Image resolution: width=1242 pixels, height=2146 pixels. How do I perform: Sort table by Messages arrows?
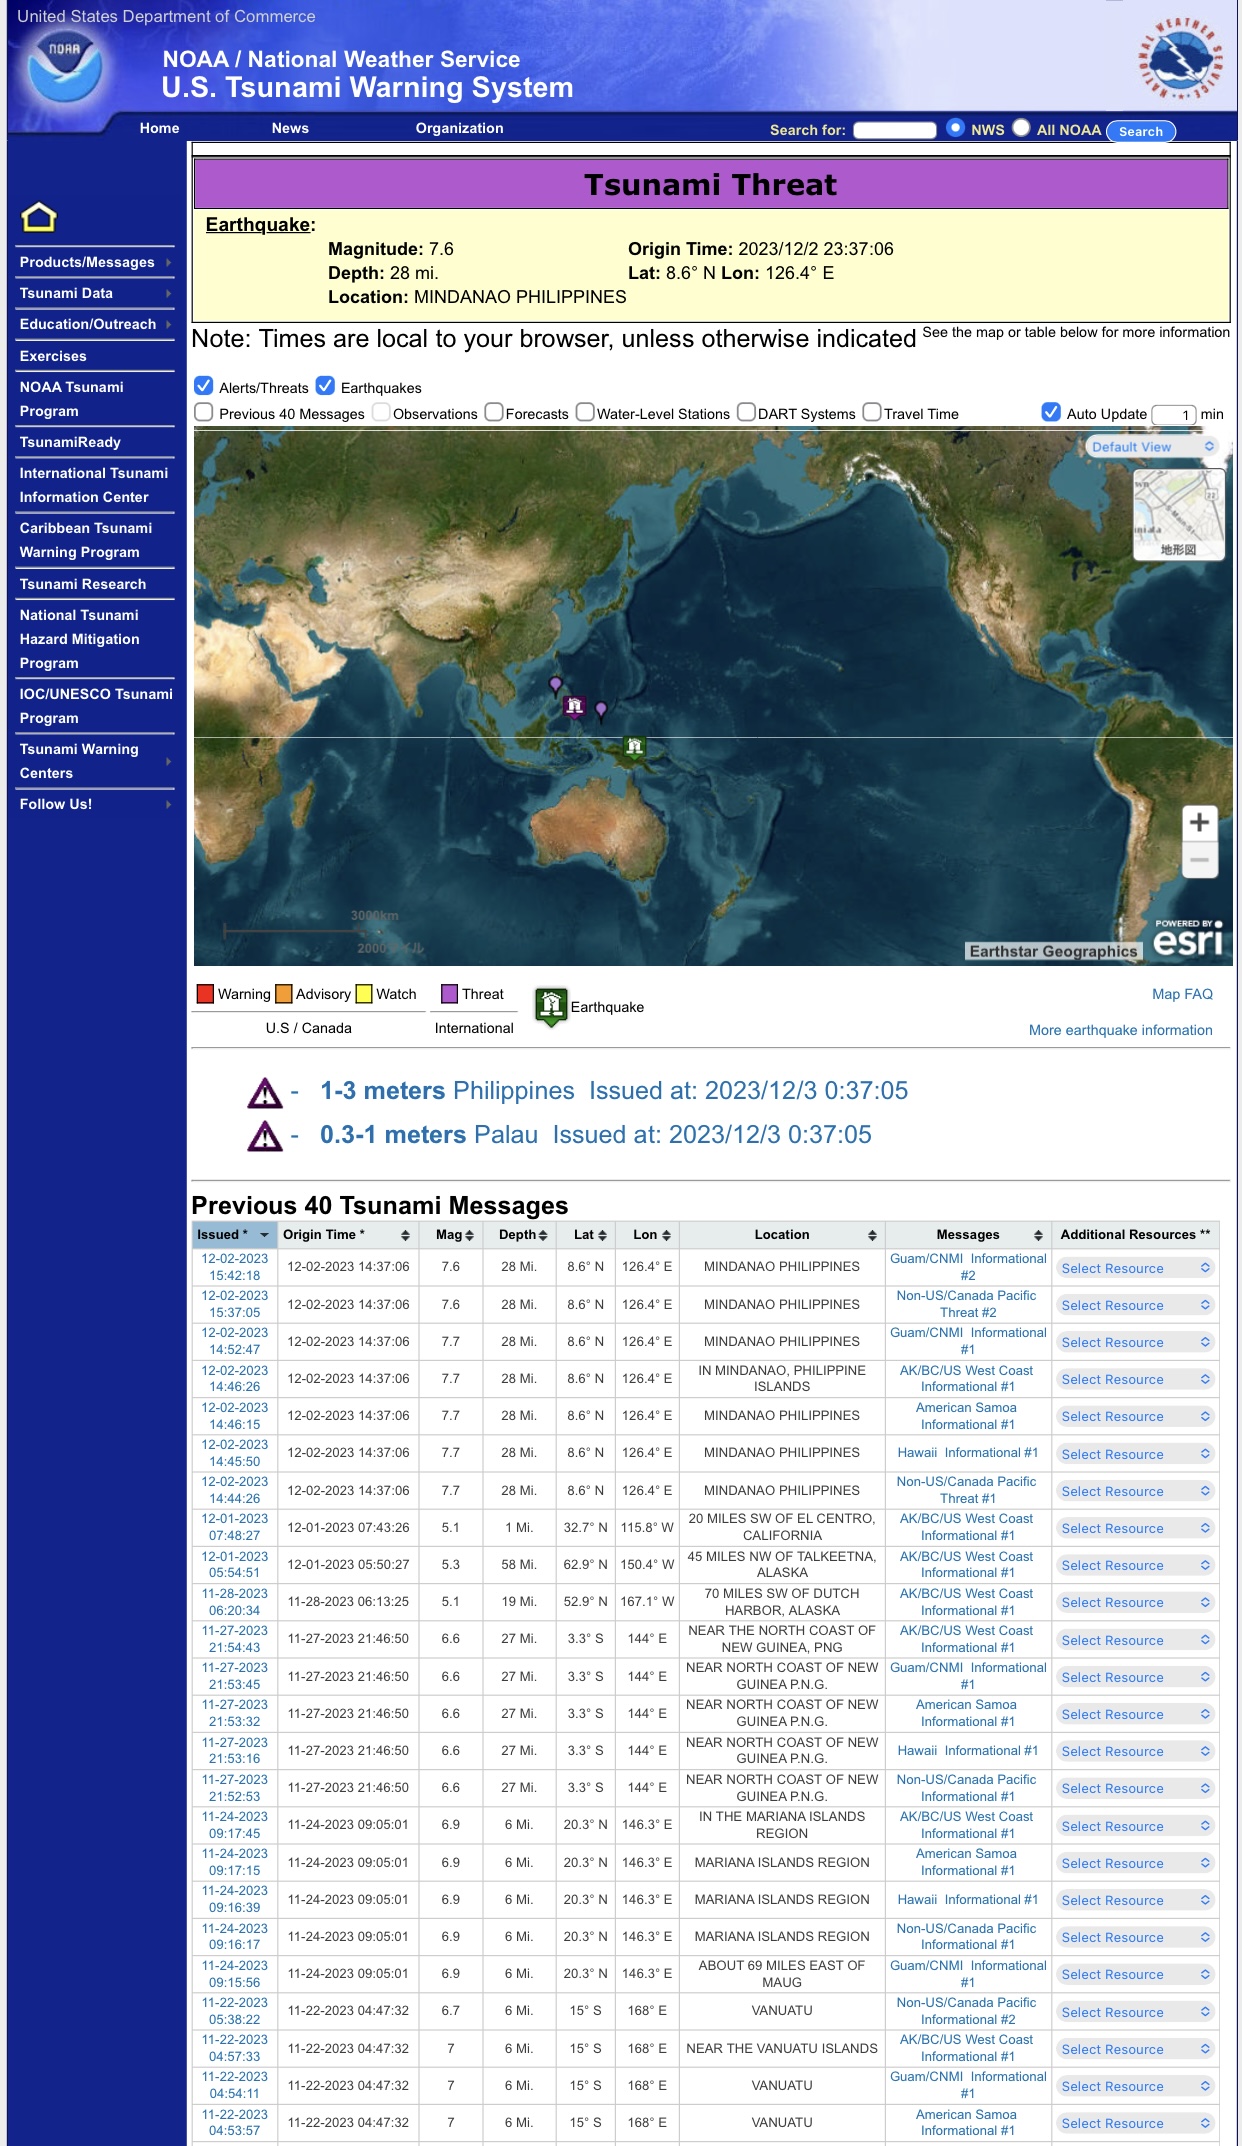tap(1038, 1235)
